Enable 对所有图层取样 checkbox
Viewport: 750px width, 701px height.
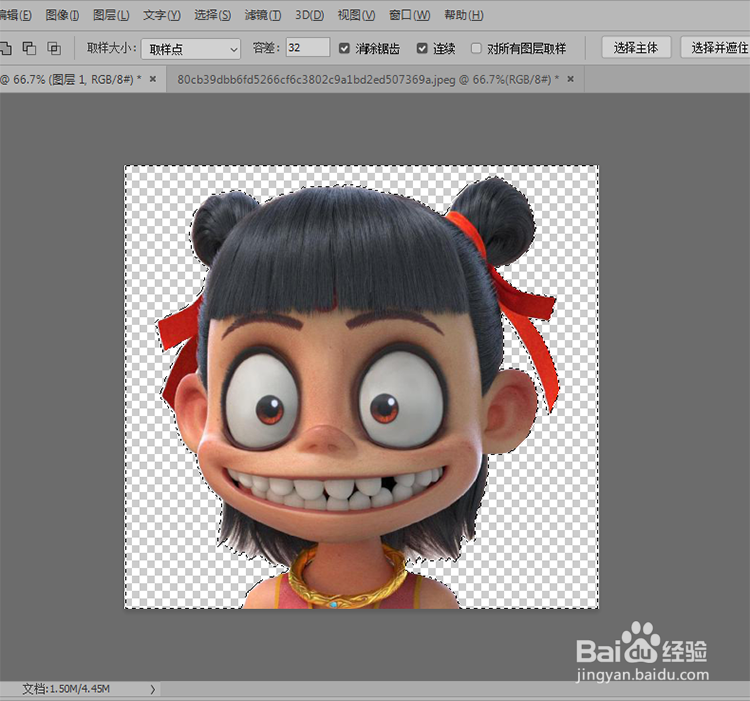coord(476,48)
